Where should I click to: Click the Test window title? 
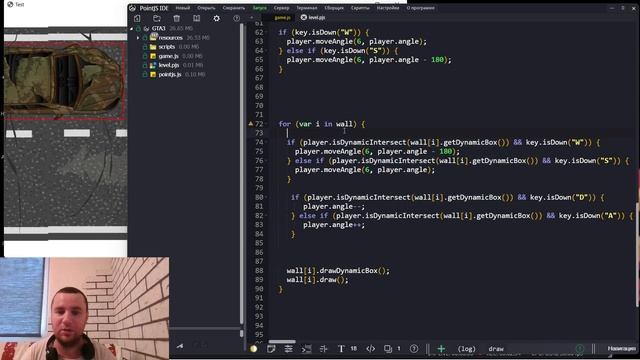click(x=19, y=4)
